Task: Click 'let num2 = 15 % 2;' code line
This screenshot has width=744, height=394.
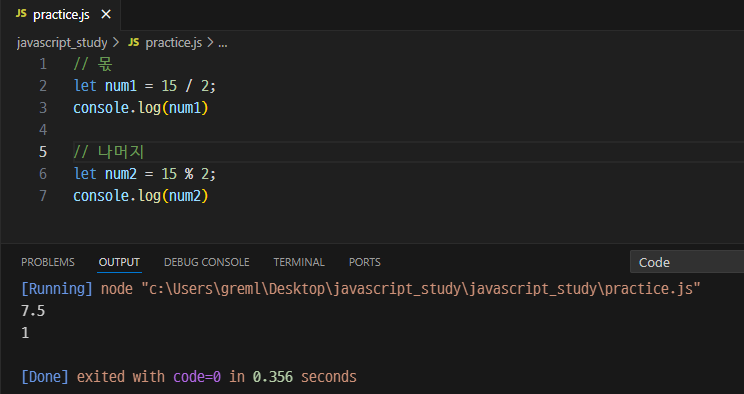Action: coord(145,174)
